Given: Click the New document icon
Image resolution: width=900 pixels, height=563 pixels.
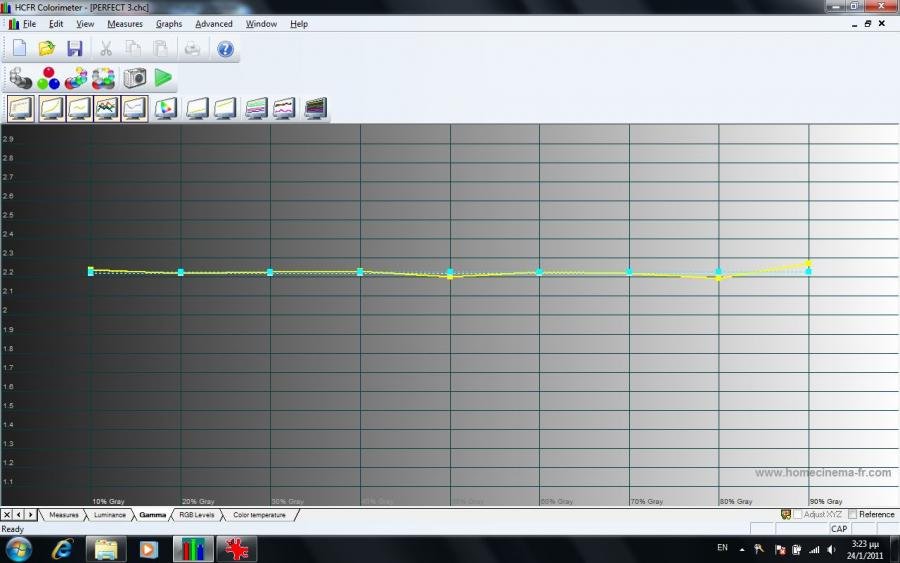Looking at the screenshot, I should point(19,48).
